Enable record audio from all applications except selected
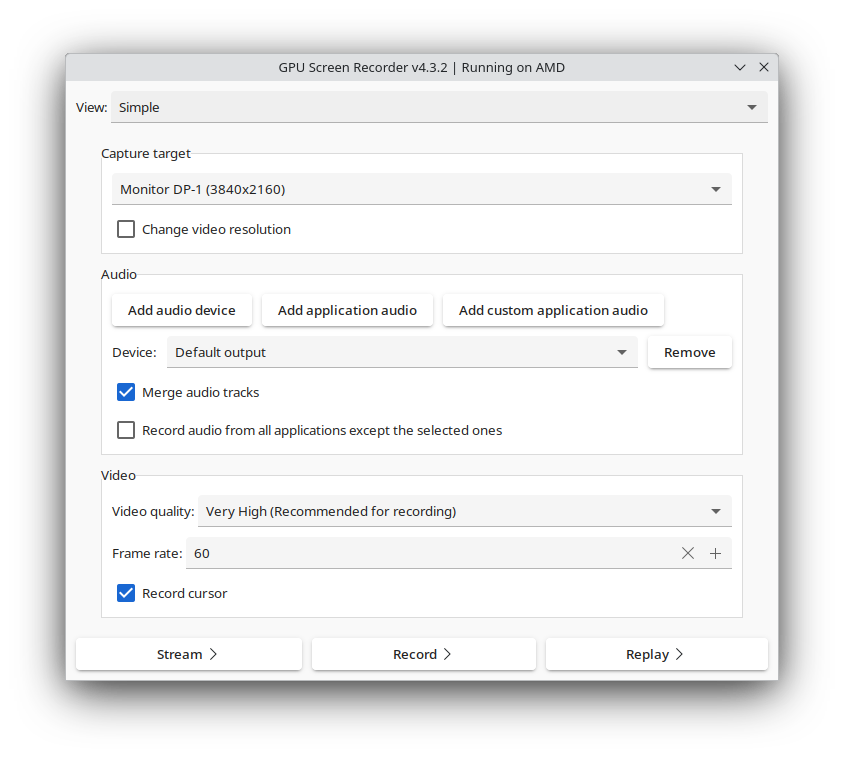844x758 pixels. click(x=126, y=430)
